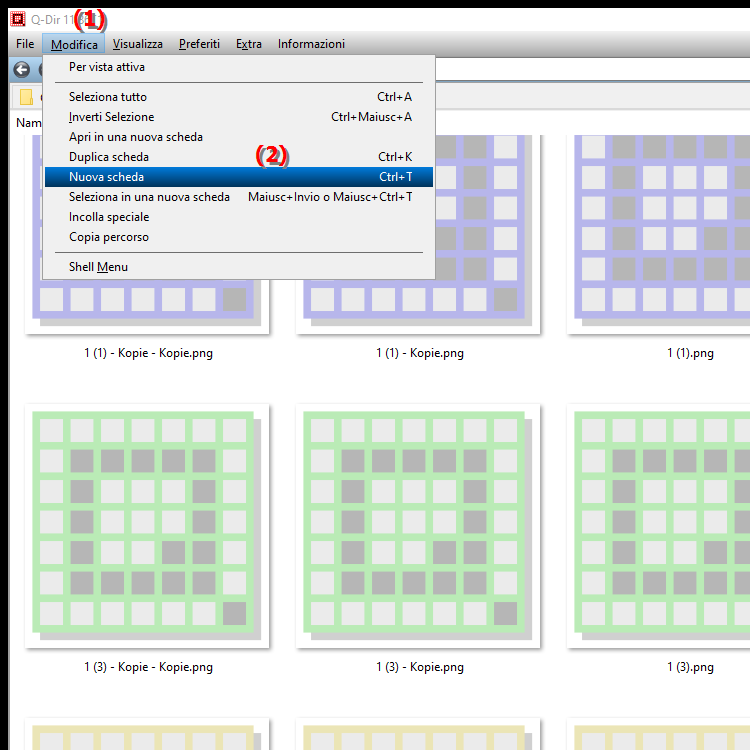Open the Shell Menu entry
750x750 pixels.
(239, 267)
